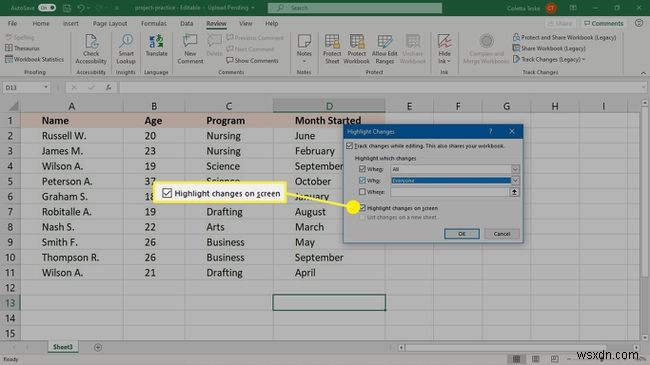This screenshot has width=650, height=365.
Task: Switch to the Formulas tab
Action: click(153, 24)
